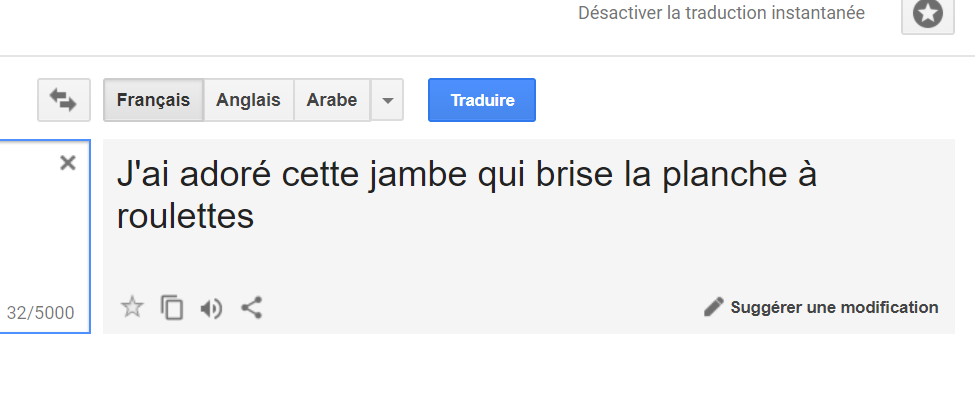This screenshot has width=975, height=411.
Task: Focus the source text input box
Action: (x=45, y=236)
